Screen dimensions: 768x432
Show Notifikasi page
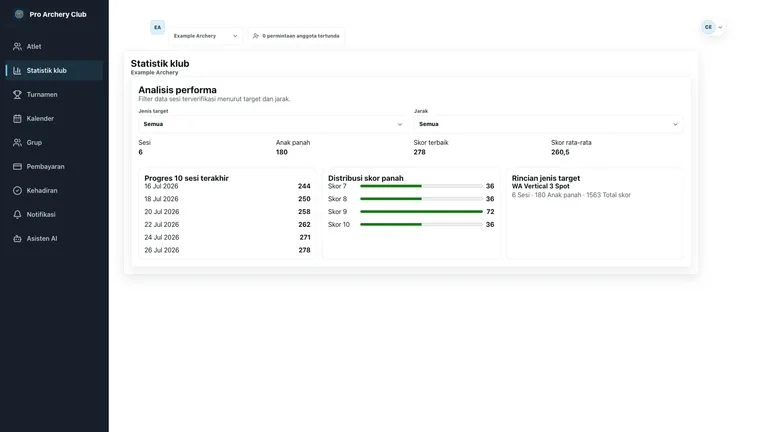(x=54, y=215)
